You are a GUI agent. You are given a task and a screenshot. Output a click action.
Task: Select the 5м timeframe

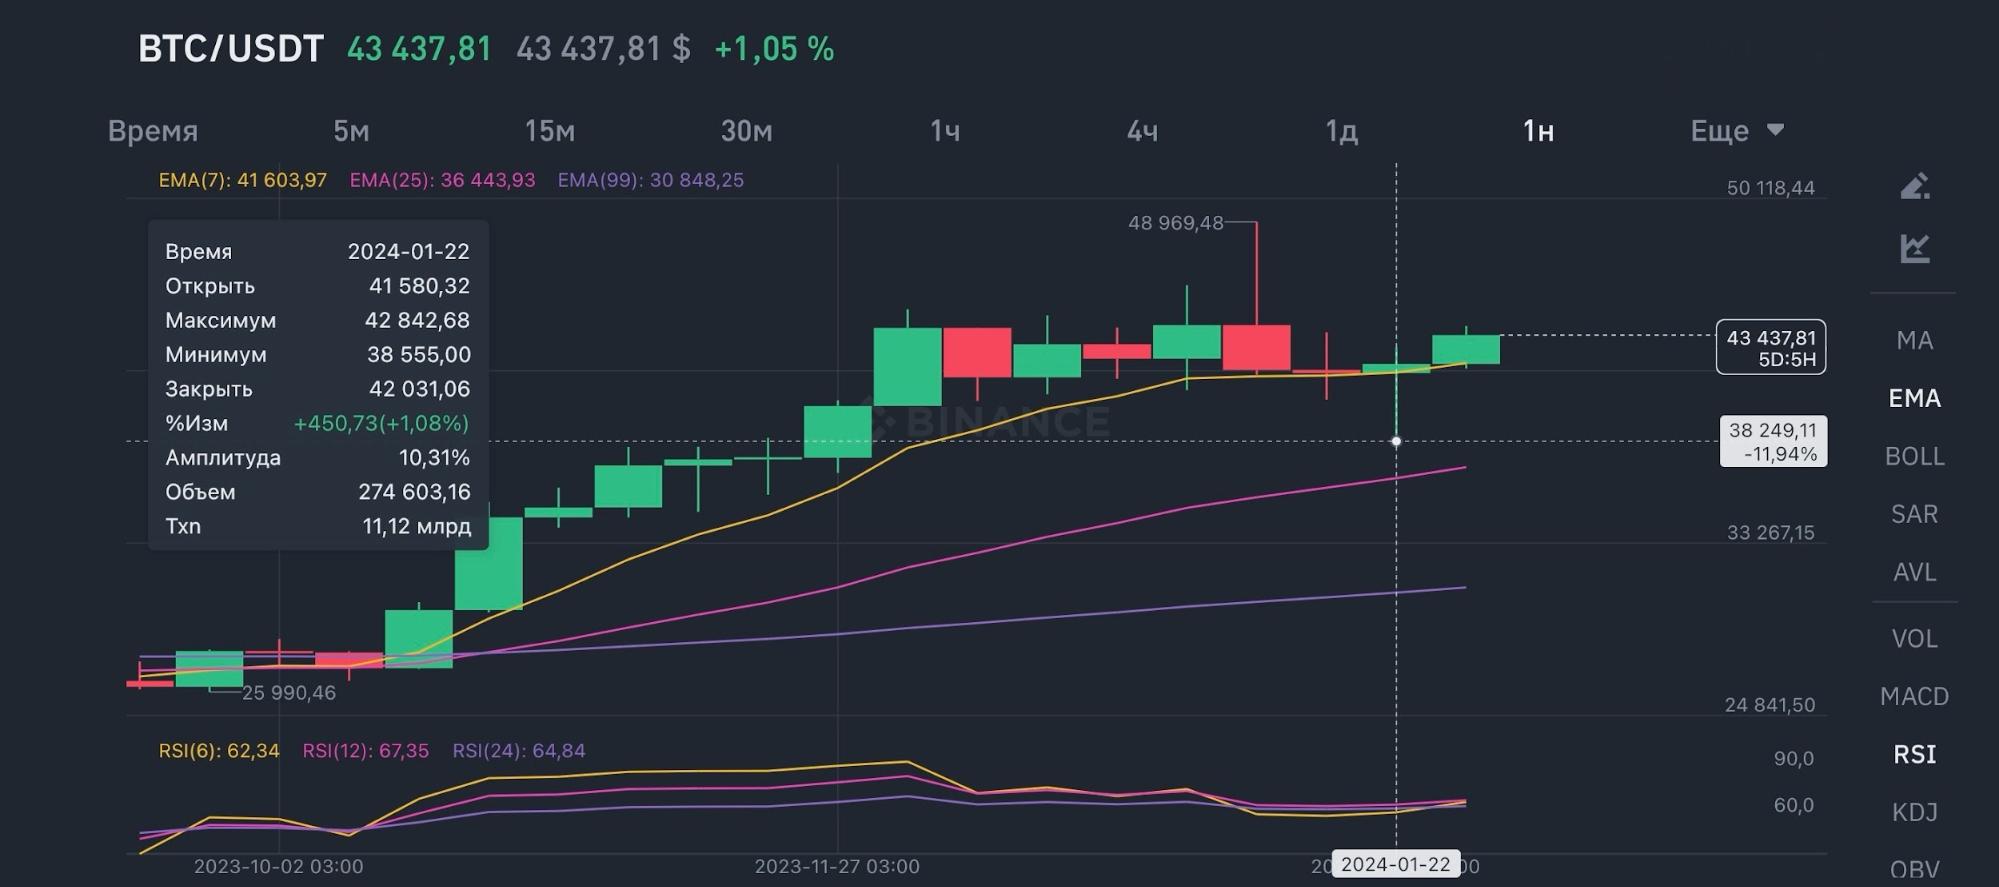(x=351, y=131)
